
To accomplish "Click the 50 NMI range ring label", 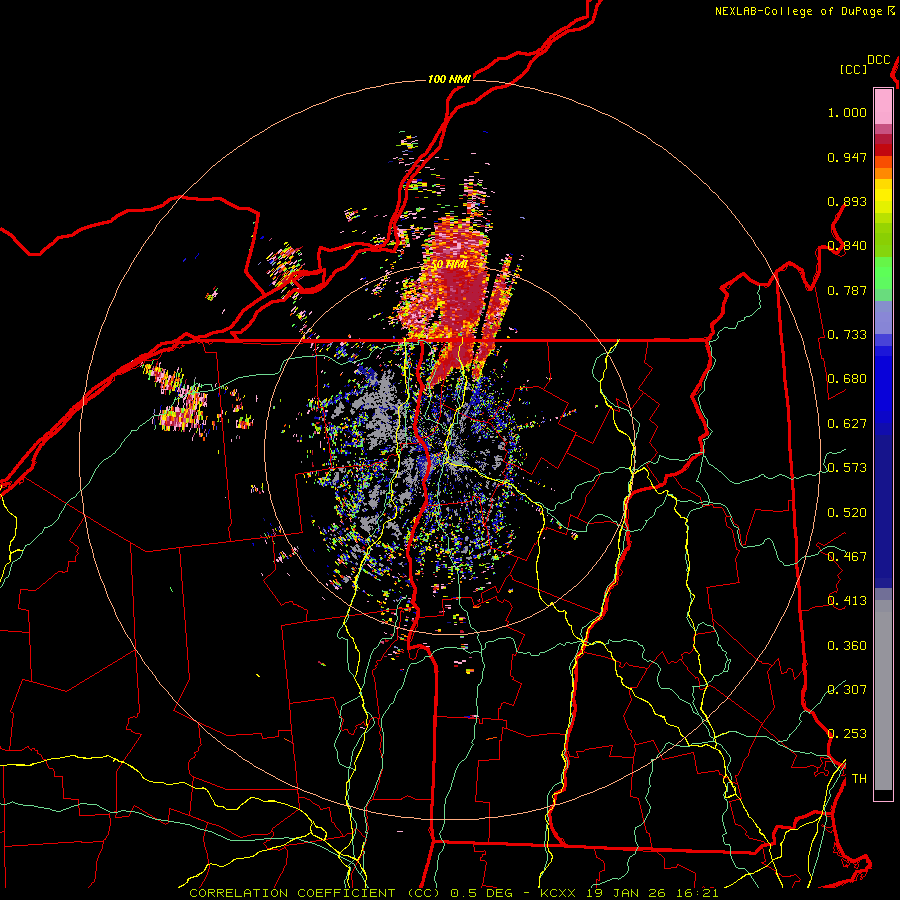I will tap(449, 265).
